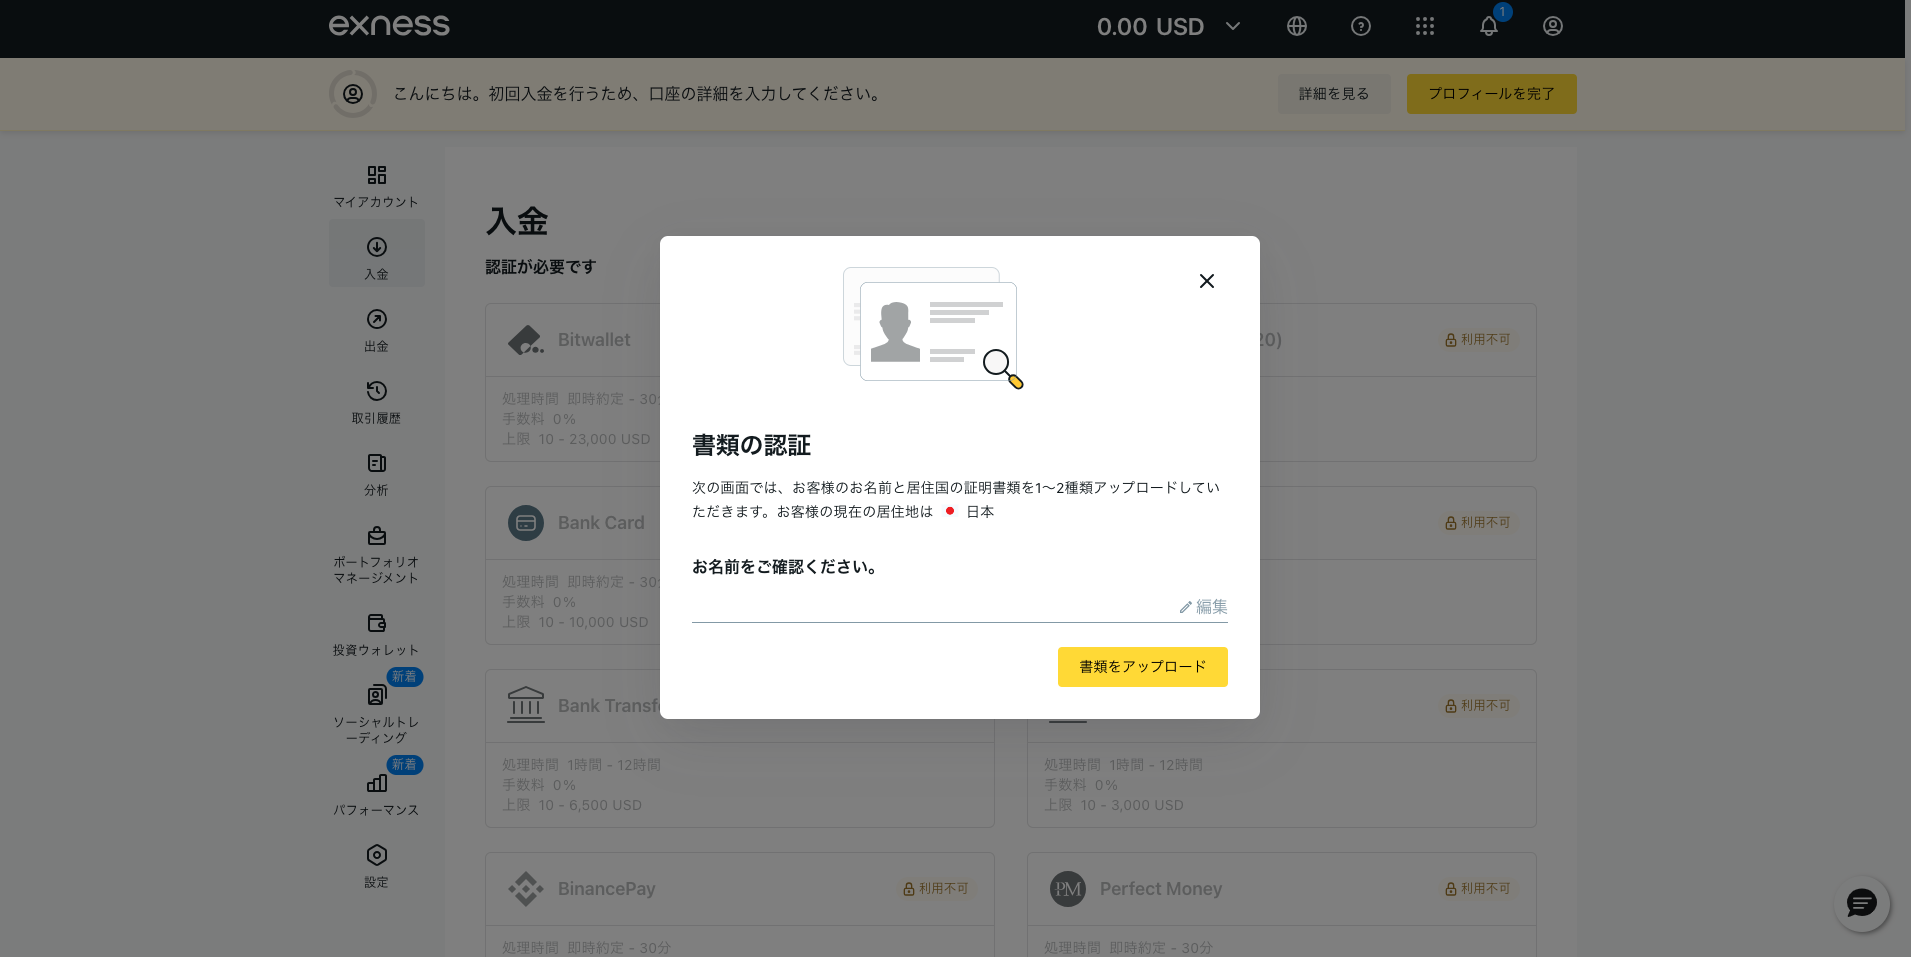This screenshot has height=957, width=1911.
Task: Click the 詳細を見る button
Action: coord(1334,94)
